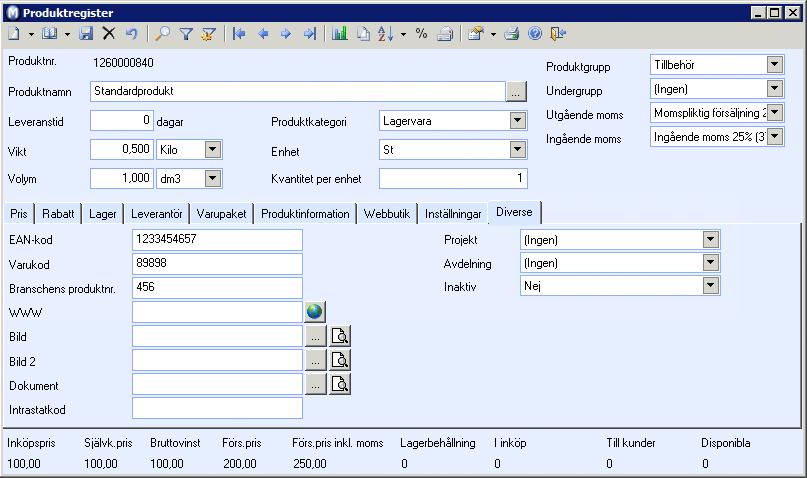Go to the previous record

[263, 34]
